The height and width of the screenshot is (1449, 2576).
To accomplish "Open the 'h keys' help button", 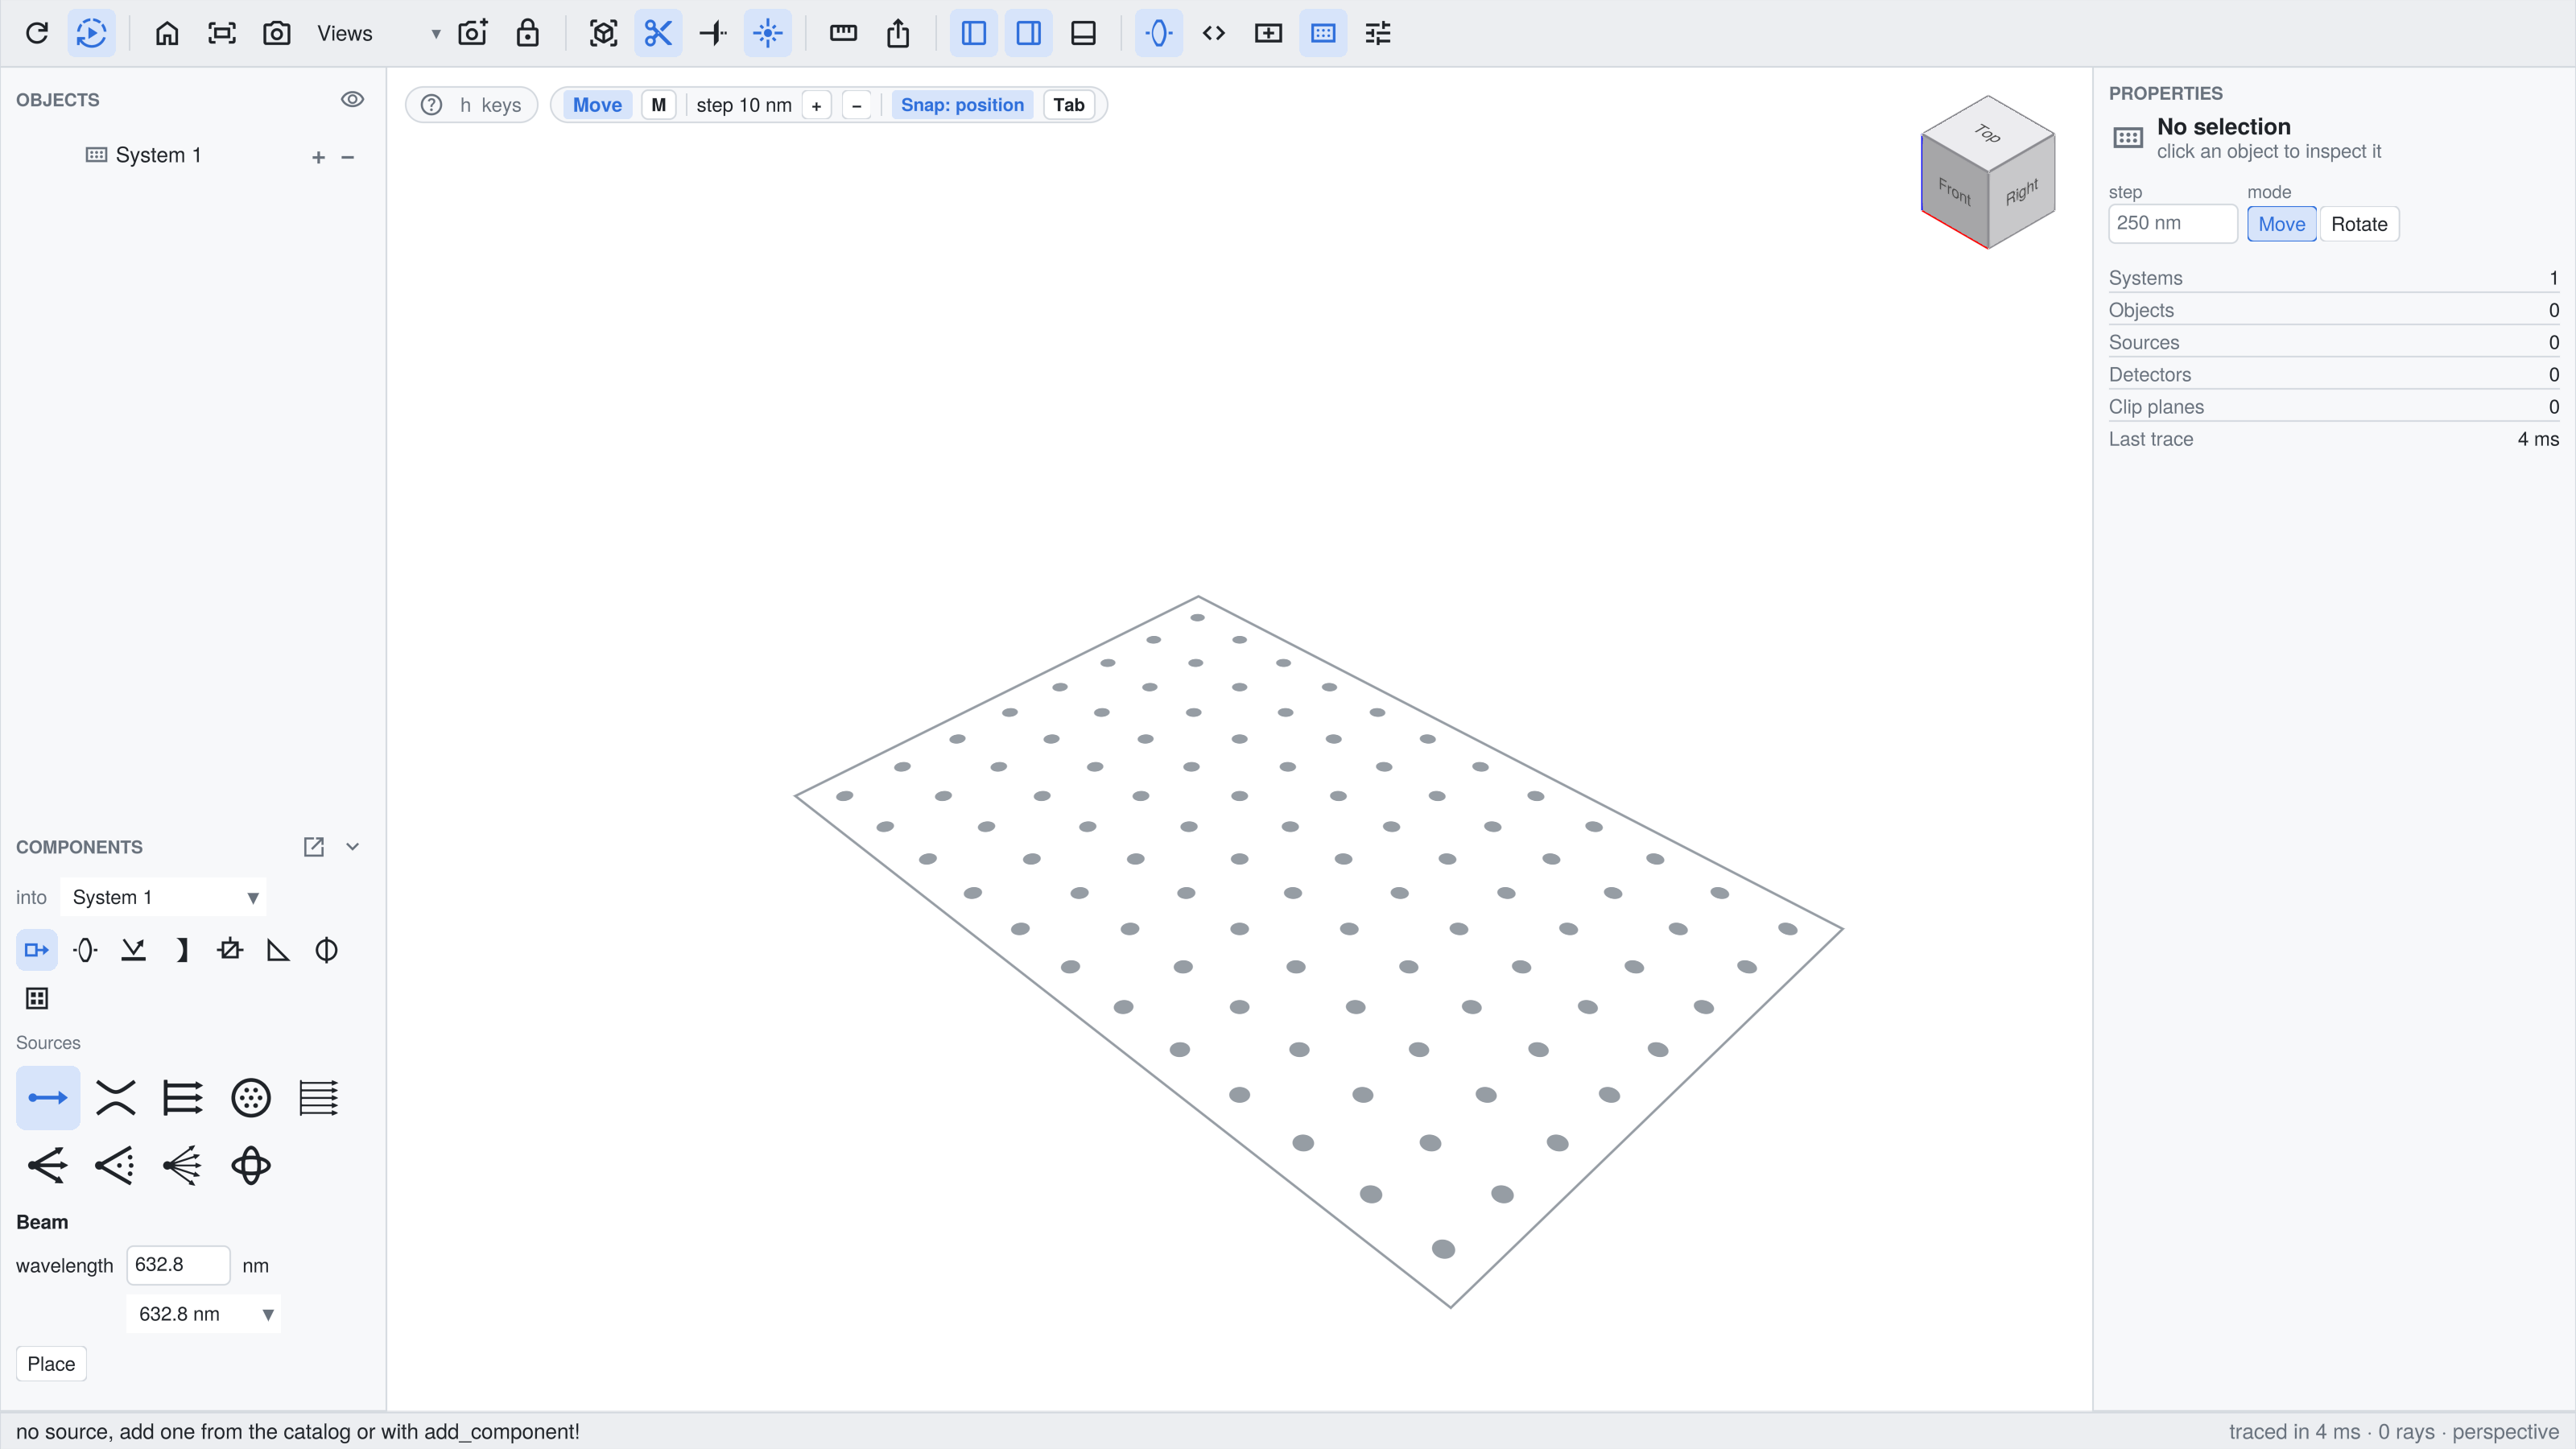I will point(472,105).
